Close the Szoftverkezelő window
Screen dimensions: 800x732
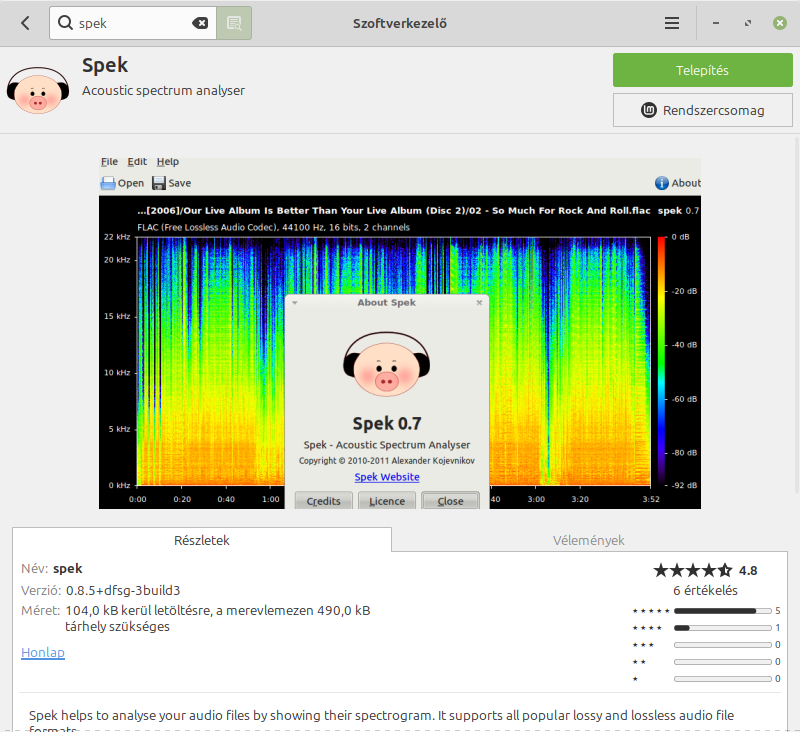point(779,23)
